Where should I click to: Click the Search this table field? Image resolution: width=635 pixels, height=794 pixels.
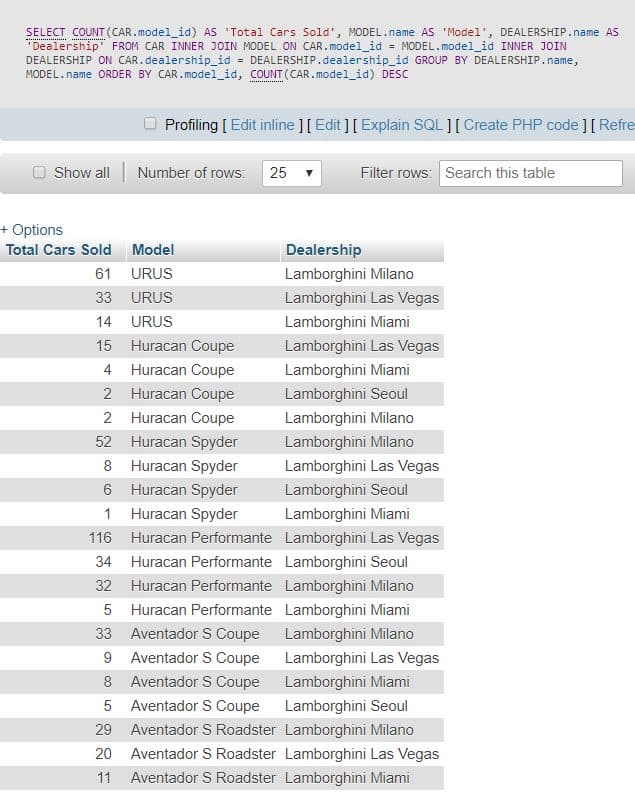tap(531, 173)
